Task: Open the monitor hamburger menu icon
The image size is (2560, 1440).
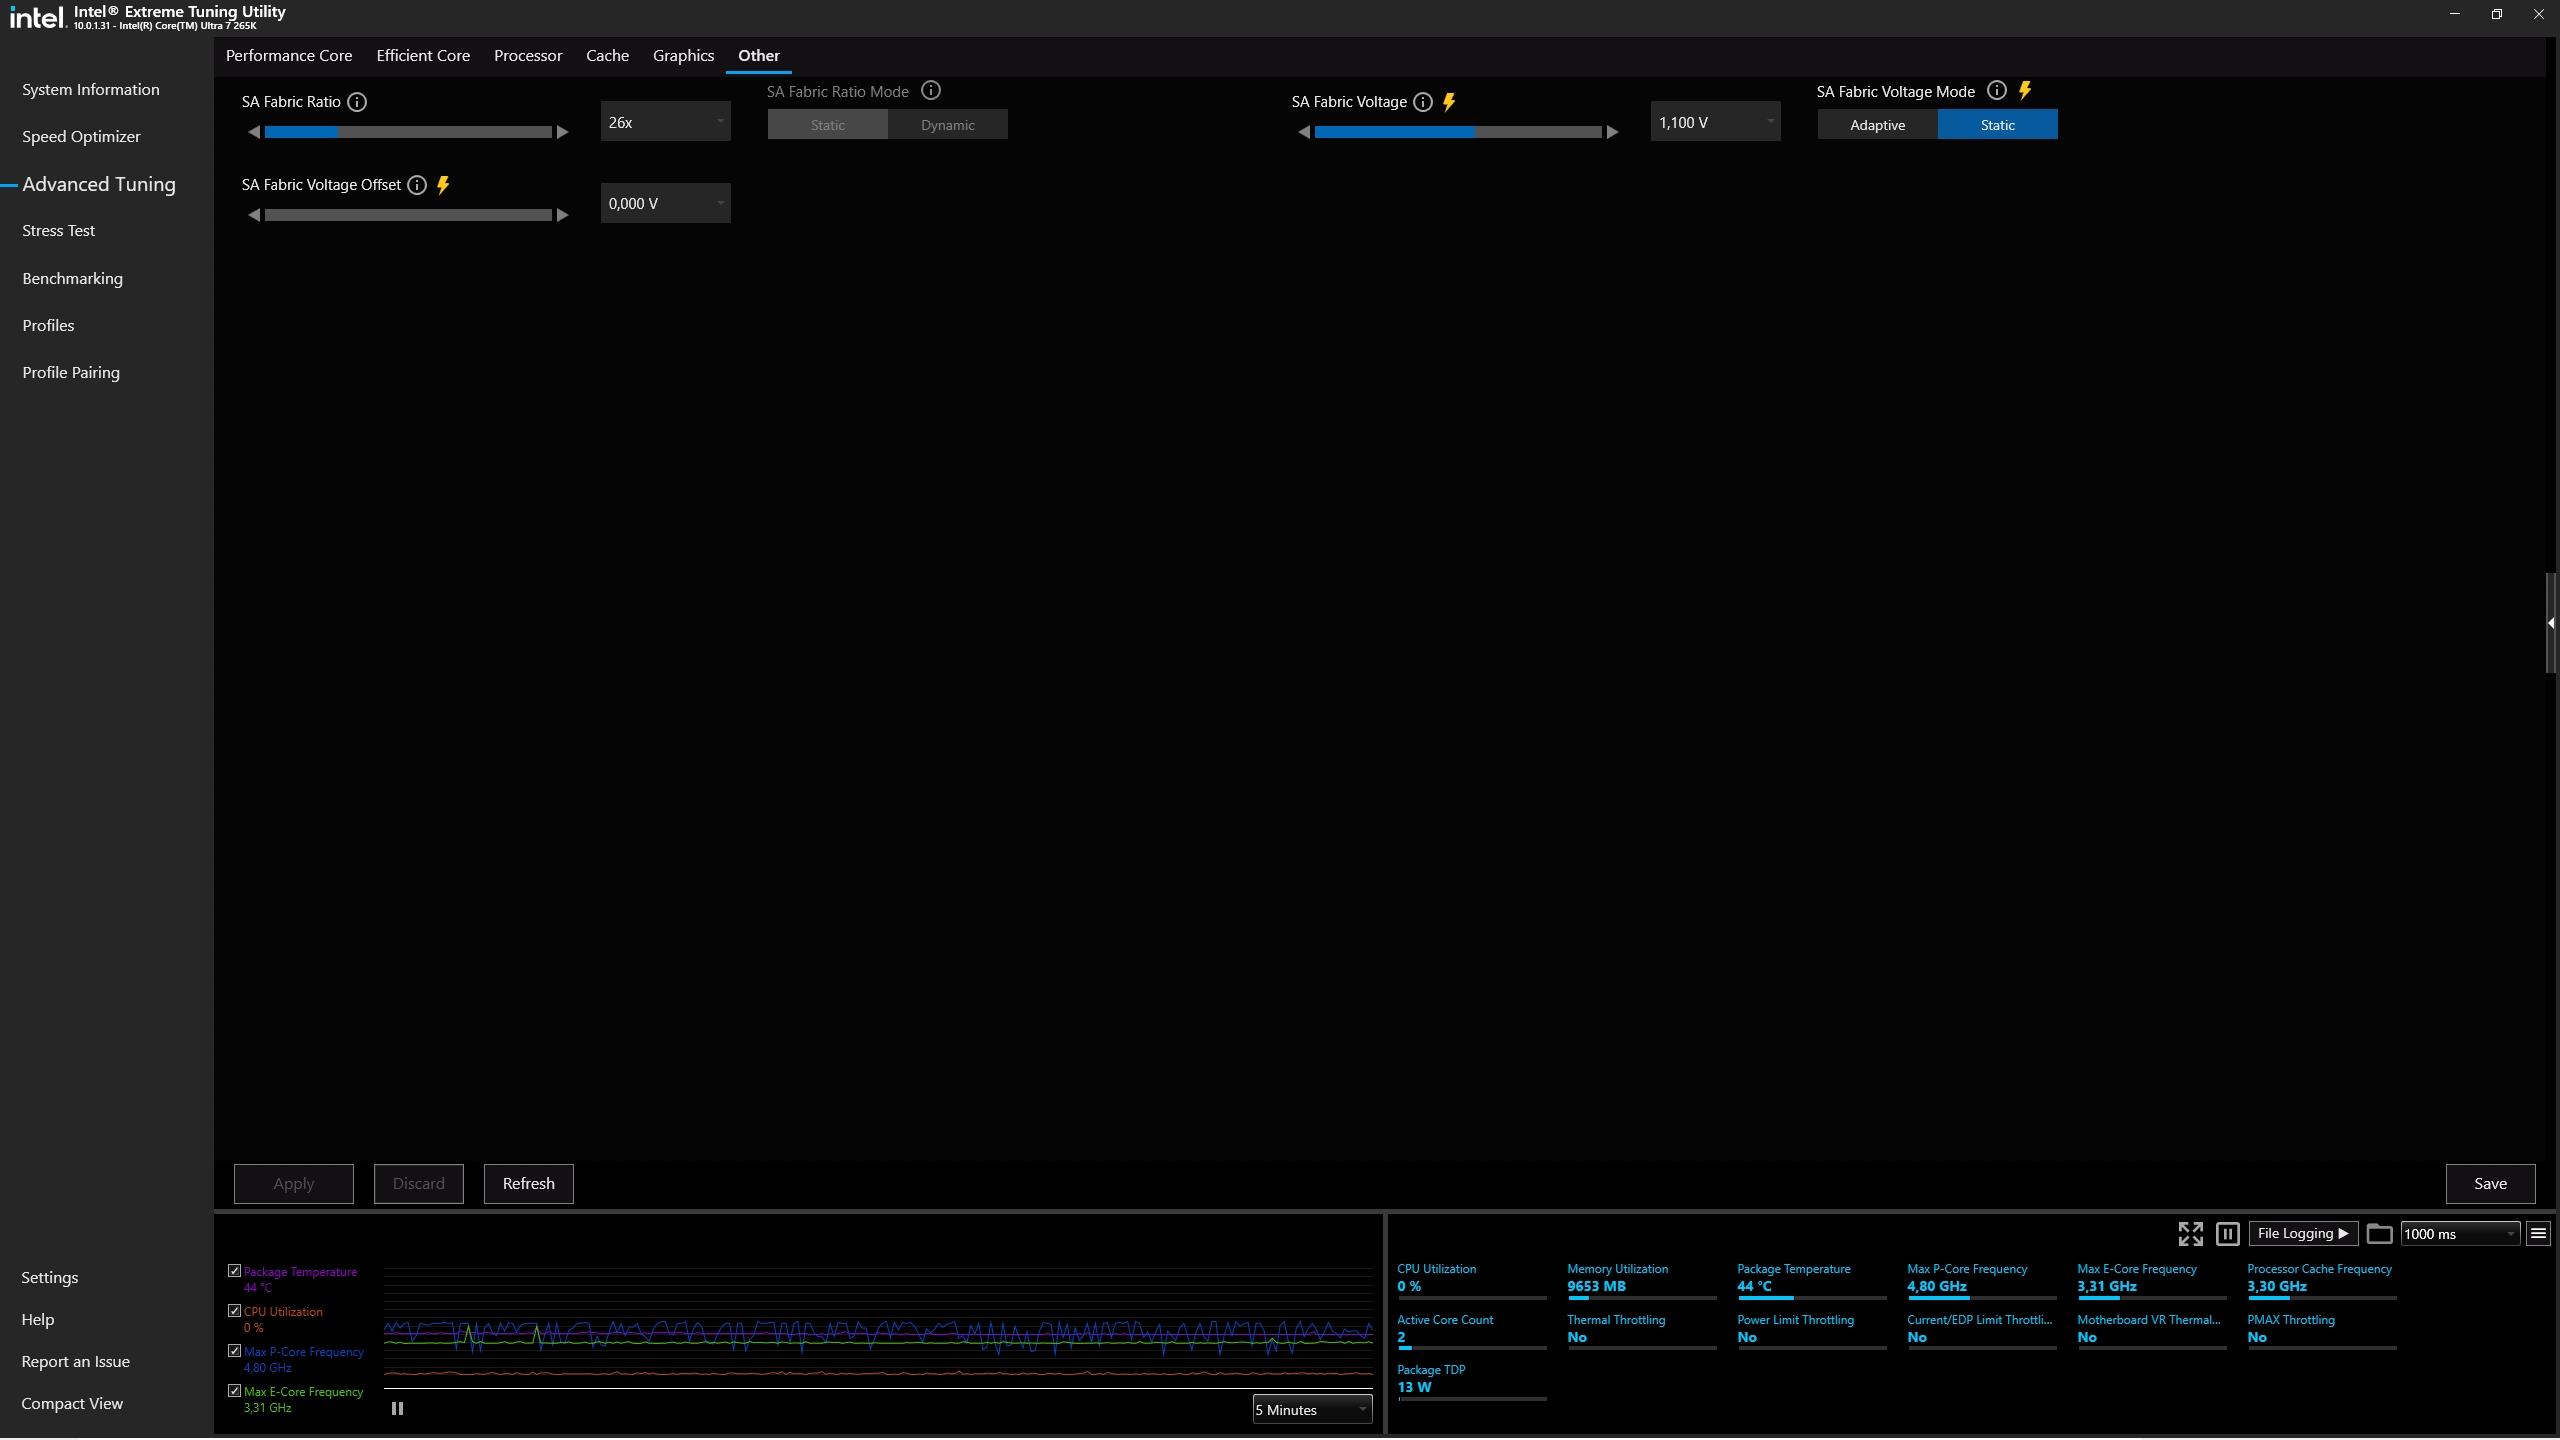Action: (x=2538, y=1234)
